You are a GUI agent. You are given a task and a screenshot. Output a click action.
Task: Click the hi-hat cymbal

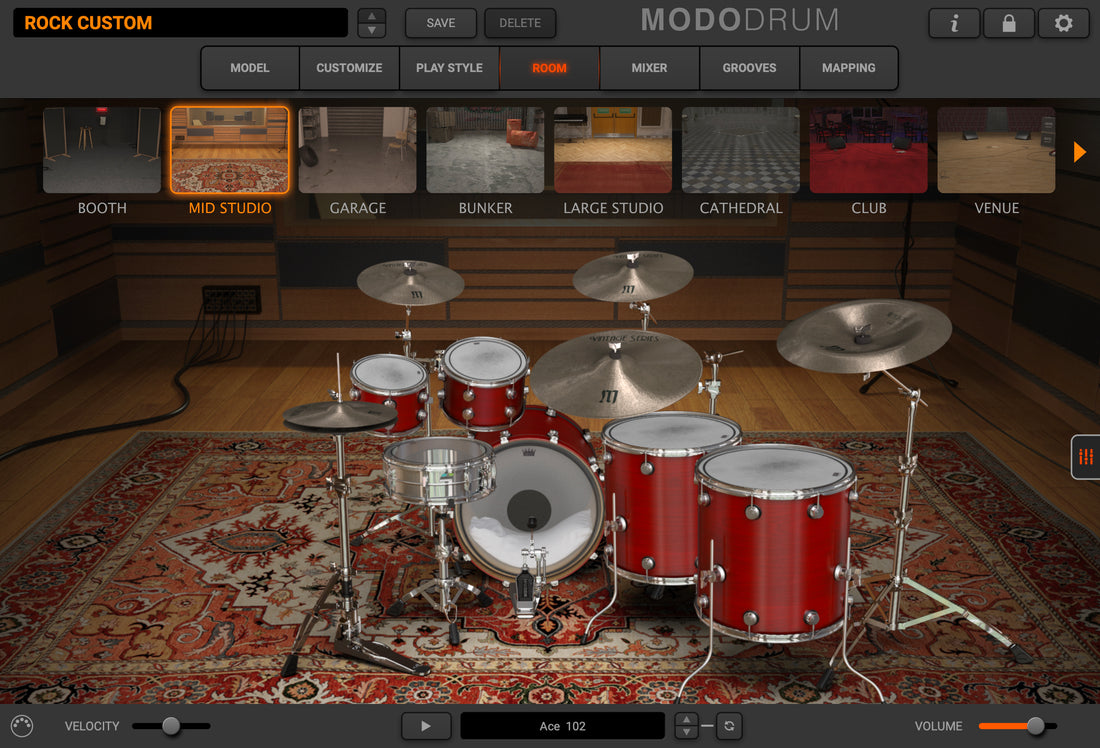pos(340,417)
